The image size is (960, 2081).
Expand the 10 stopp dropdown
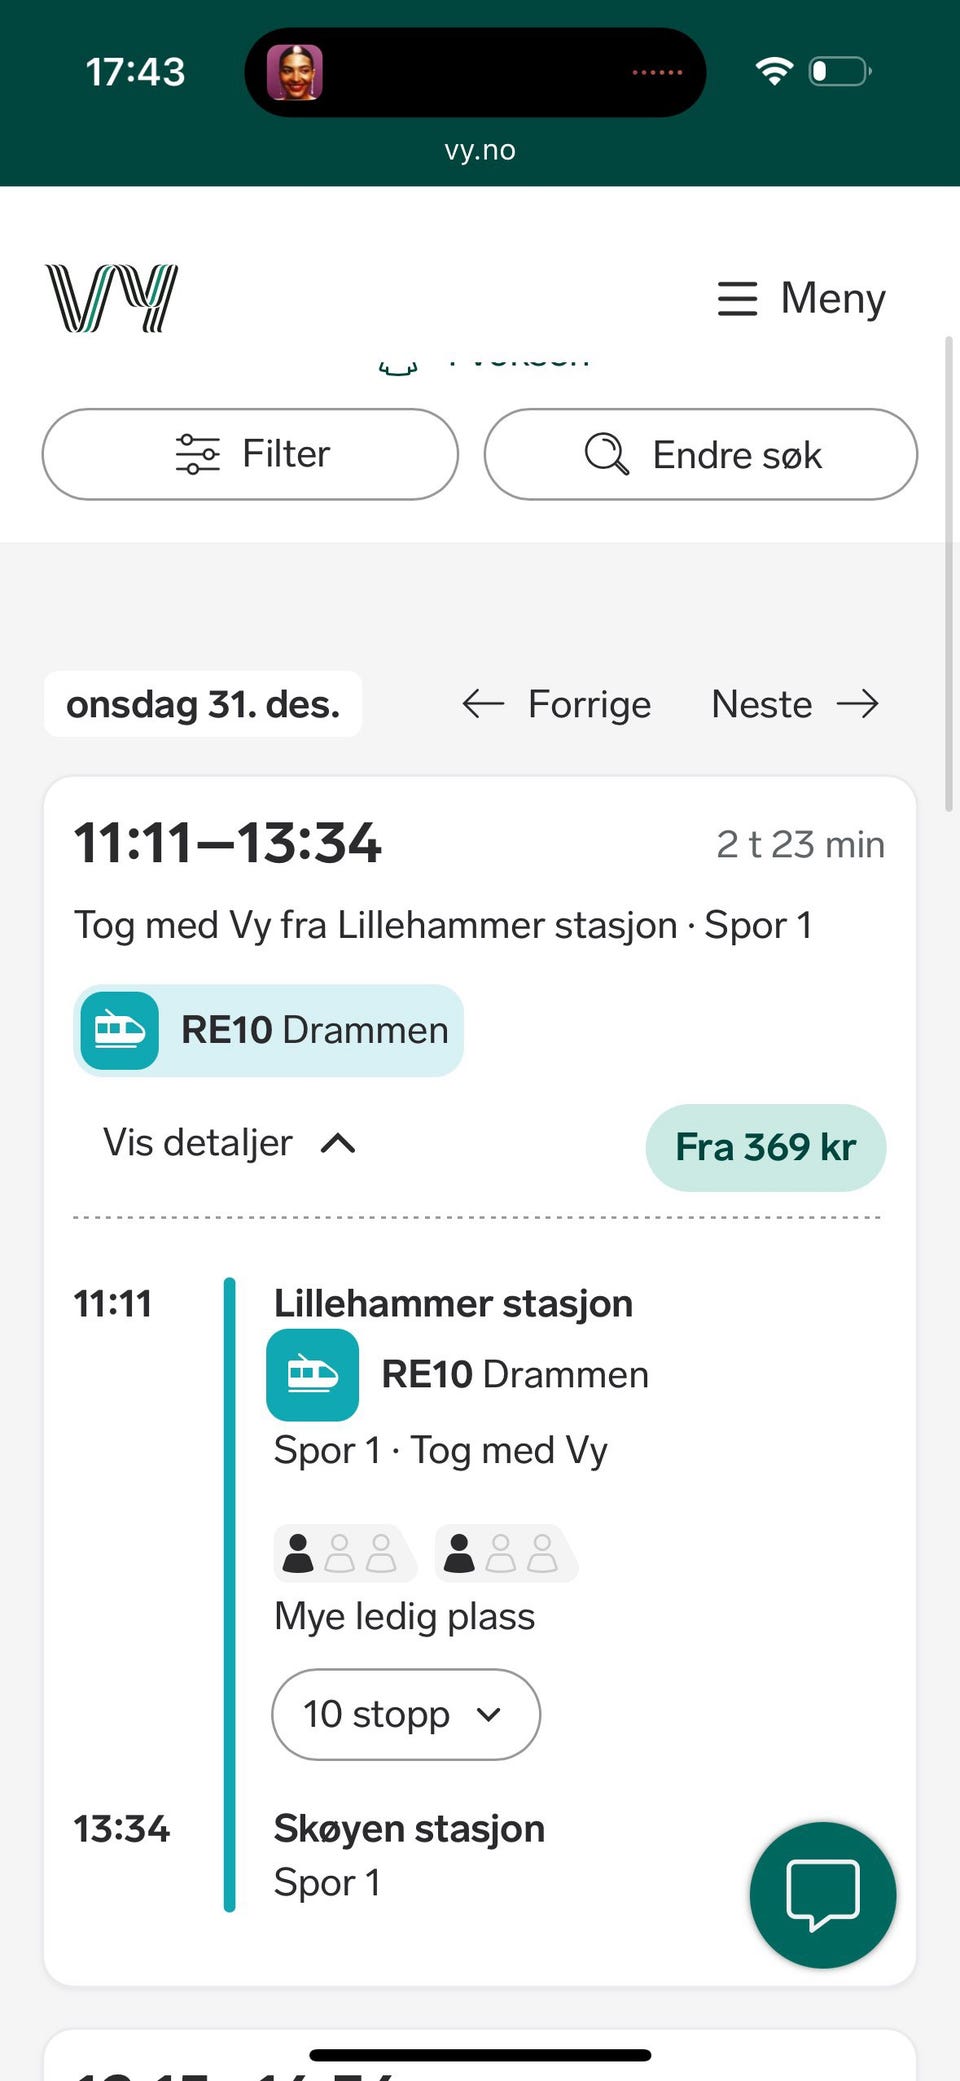click(406, 1714)
